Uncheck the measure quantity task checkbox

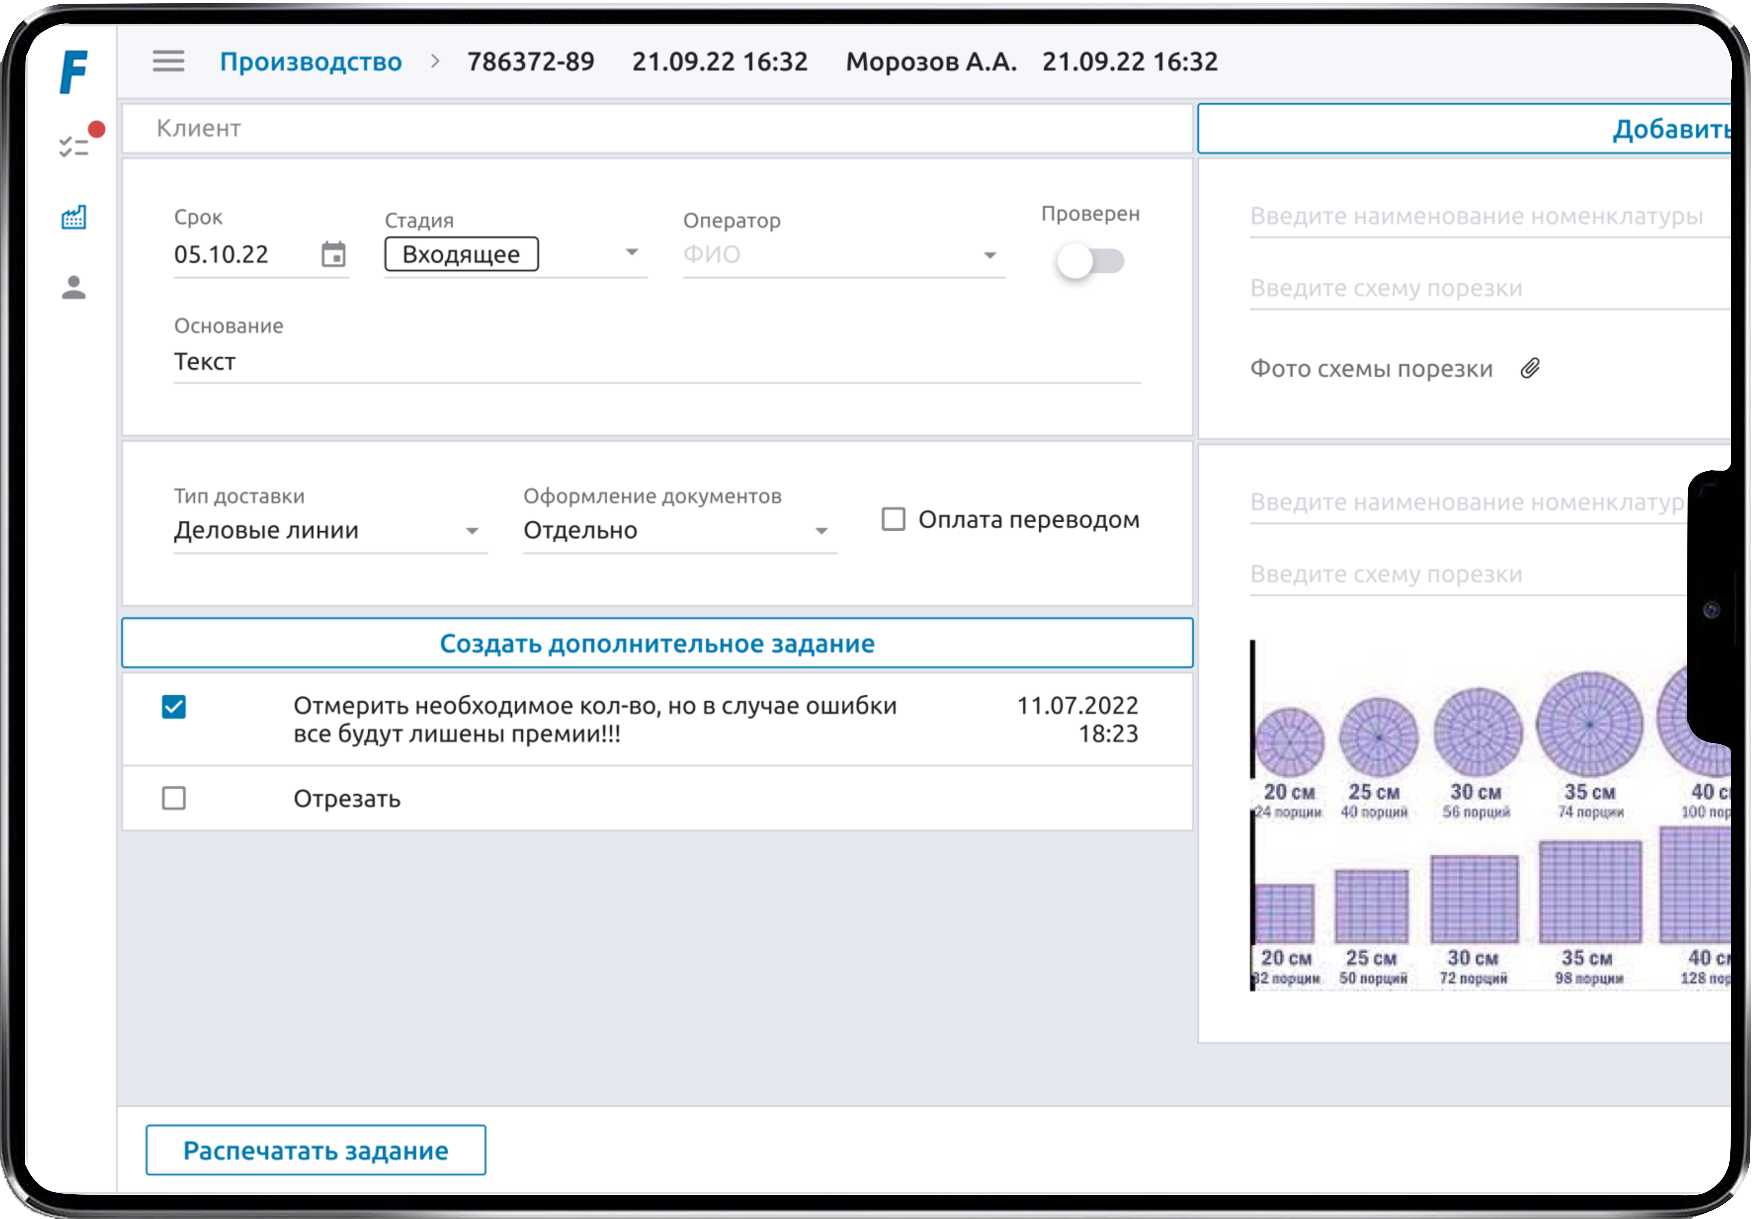click(x=174, y=707)
